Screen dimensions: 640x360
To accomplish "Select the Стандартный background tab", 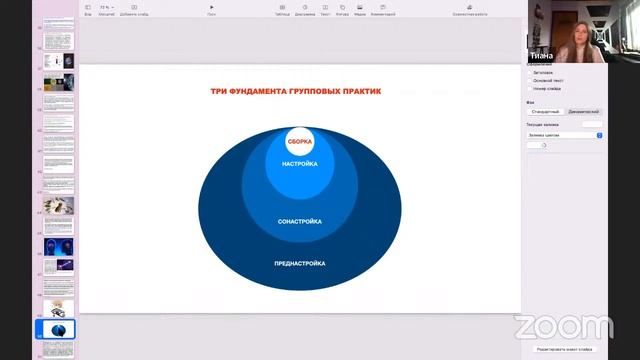I will [545, 111].
